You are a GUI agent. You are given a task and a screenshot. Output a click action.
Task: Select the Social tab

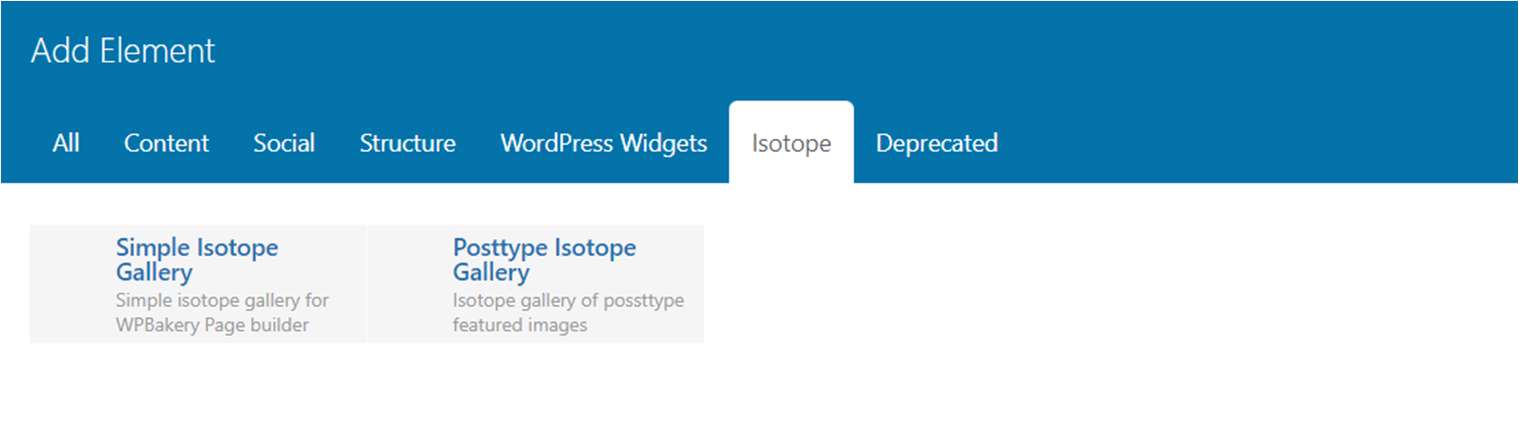(x=284, y=143)
